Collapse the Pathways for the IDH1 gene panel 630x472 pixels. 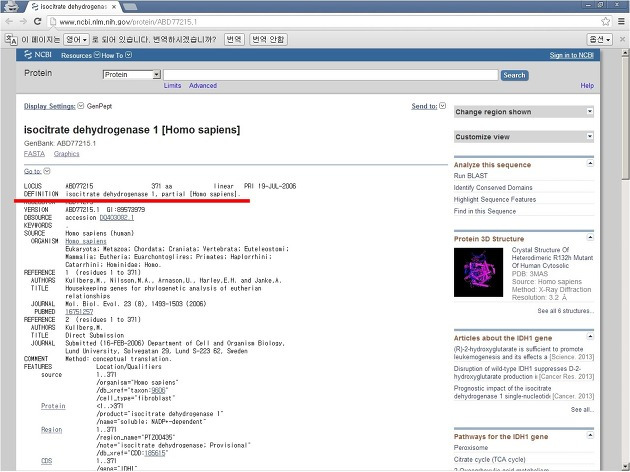point(590,435)
